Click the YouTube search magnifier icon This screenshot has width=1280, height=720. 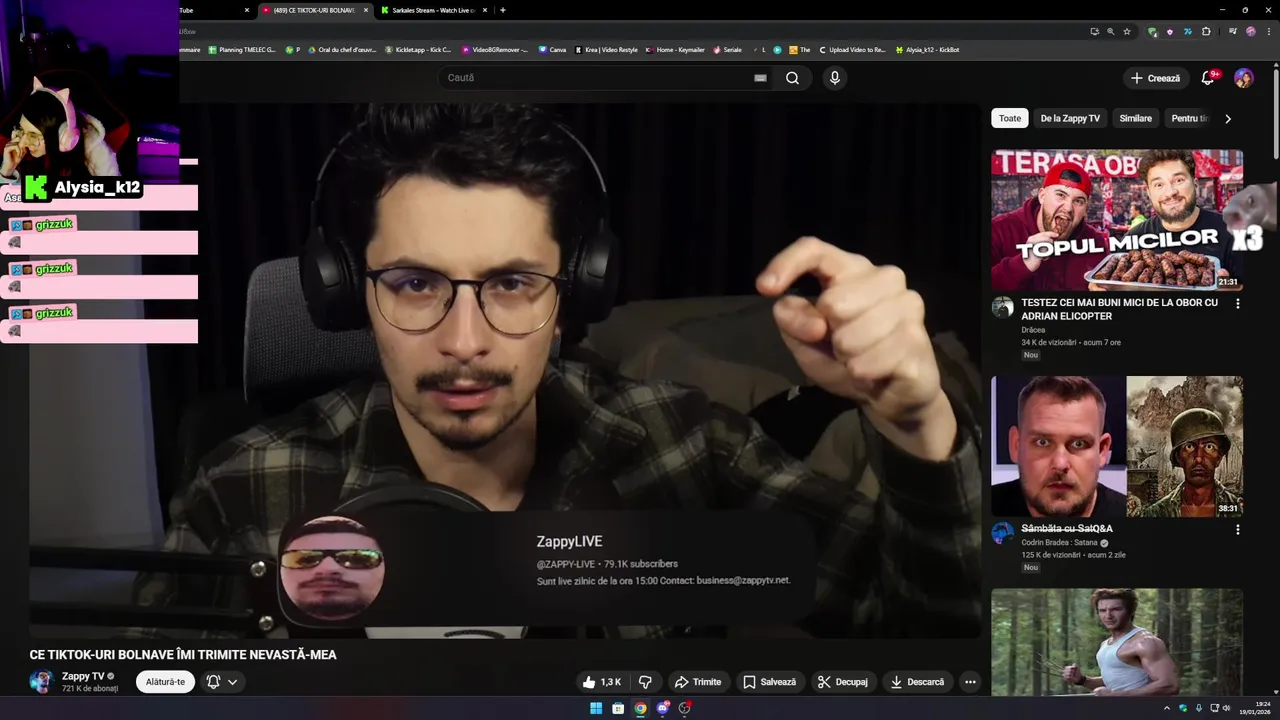(x=792, y=78)
